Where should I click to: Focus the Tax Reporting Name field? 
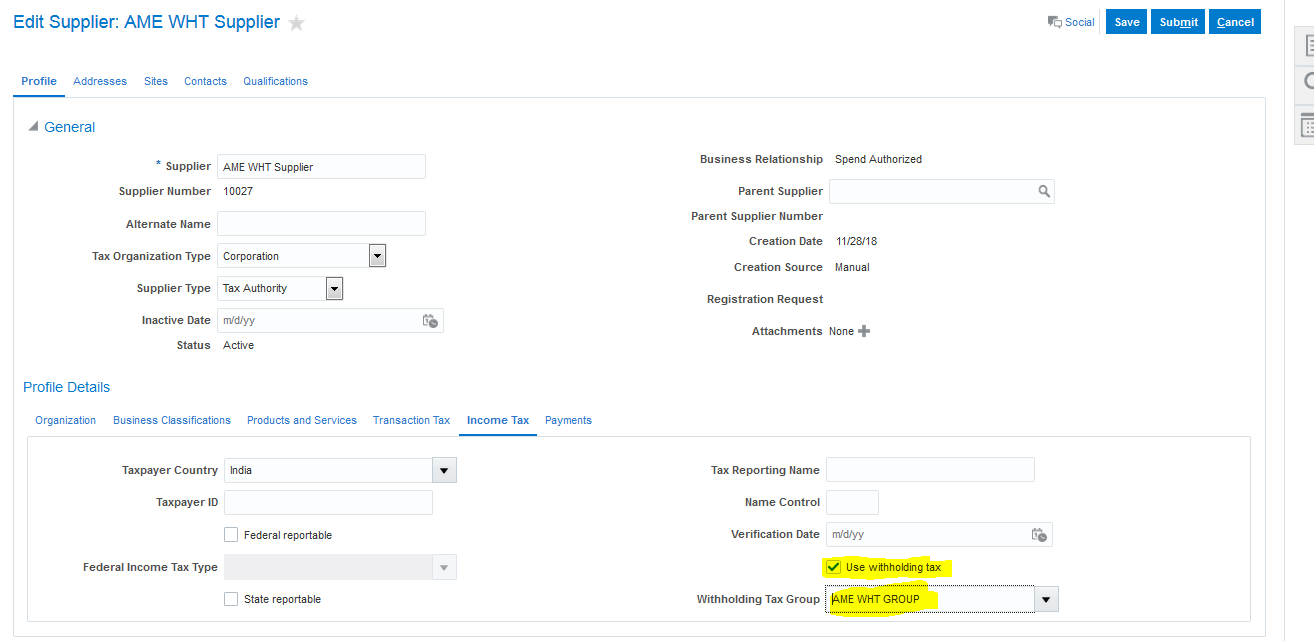pos(930,470)
